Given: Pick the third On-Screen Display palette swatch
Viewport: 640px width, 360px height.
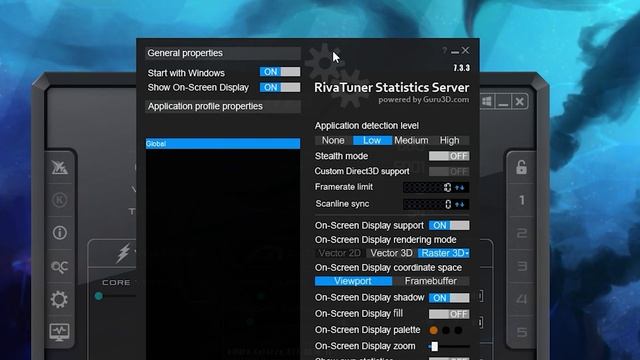Looking at the screenshot, I should pos(458,330).
